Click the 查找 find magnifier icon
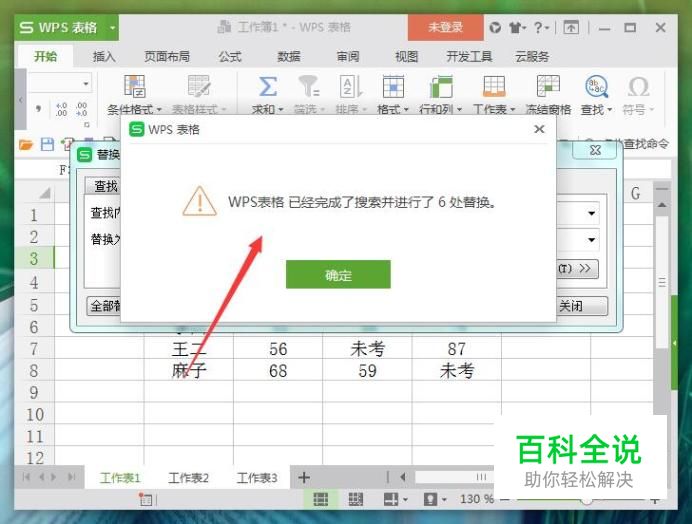The height and width of the screenshot is (524, 692). click(x=596, y=87)
